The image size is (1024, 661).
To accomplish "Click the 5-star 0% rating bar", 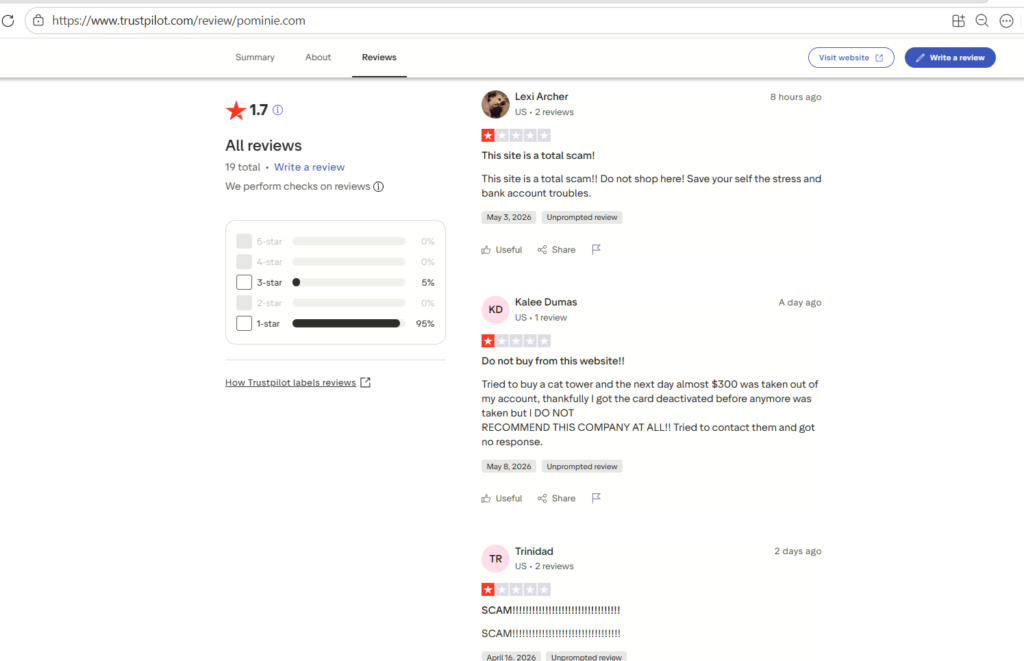I will point(349,241).
